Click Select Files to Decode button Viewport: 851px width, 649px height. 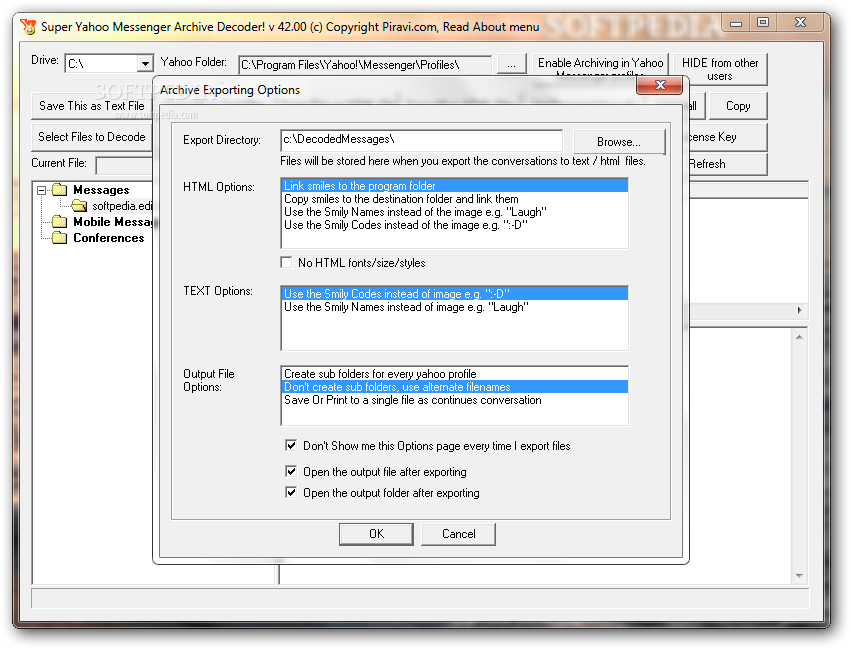click(91, 137)
